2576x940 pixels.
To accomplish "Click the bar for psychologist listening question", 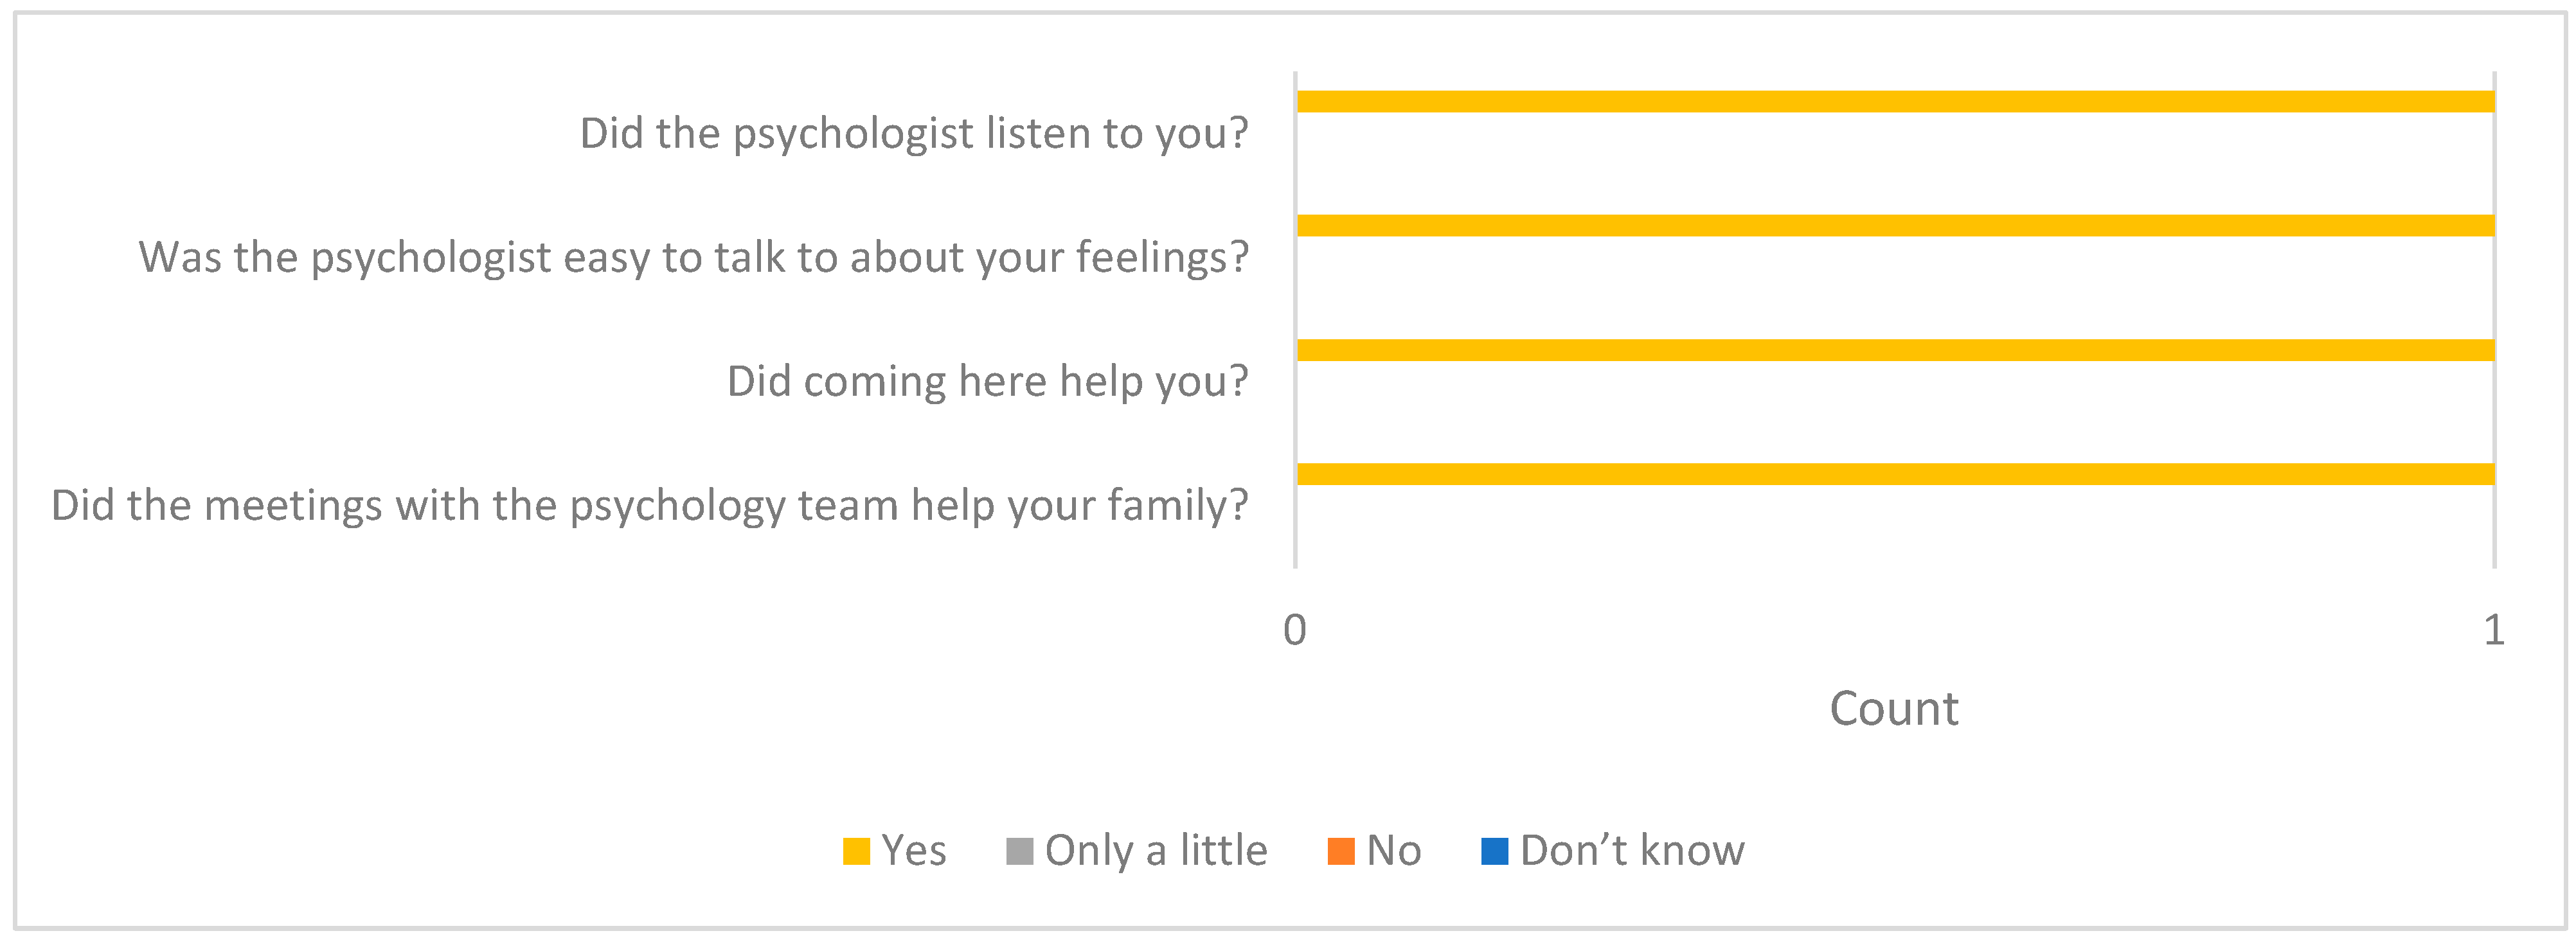I will click(x=1894, y=102).
